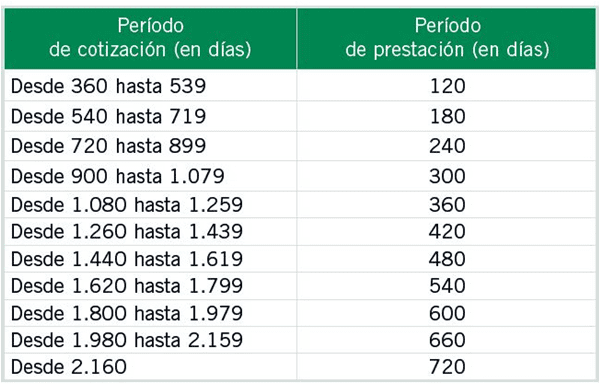Viewport: 599px width, 384px height.
Task: Select the 'Desde 900 hasta 1.079' cell
Action: pyautogui.click(x=150, y=176)
